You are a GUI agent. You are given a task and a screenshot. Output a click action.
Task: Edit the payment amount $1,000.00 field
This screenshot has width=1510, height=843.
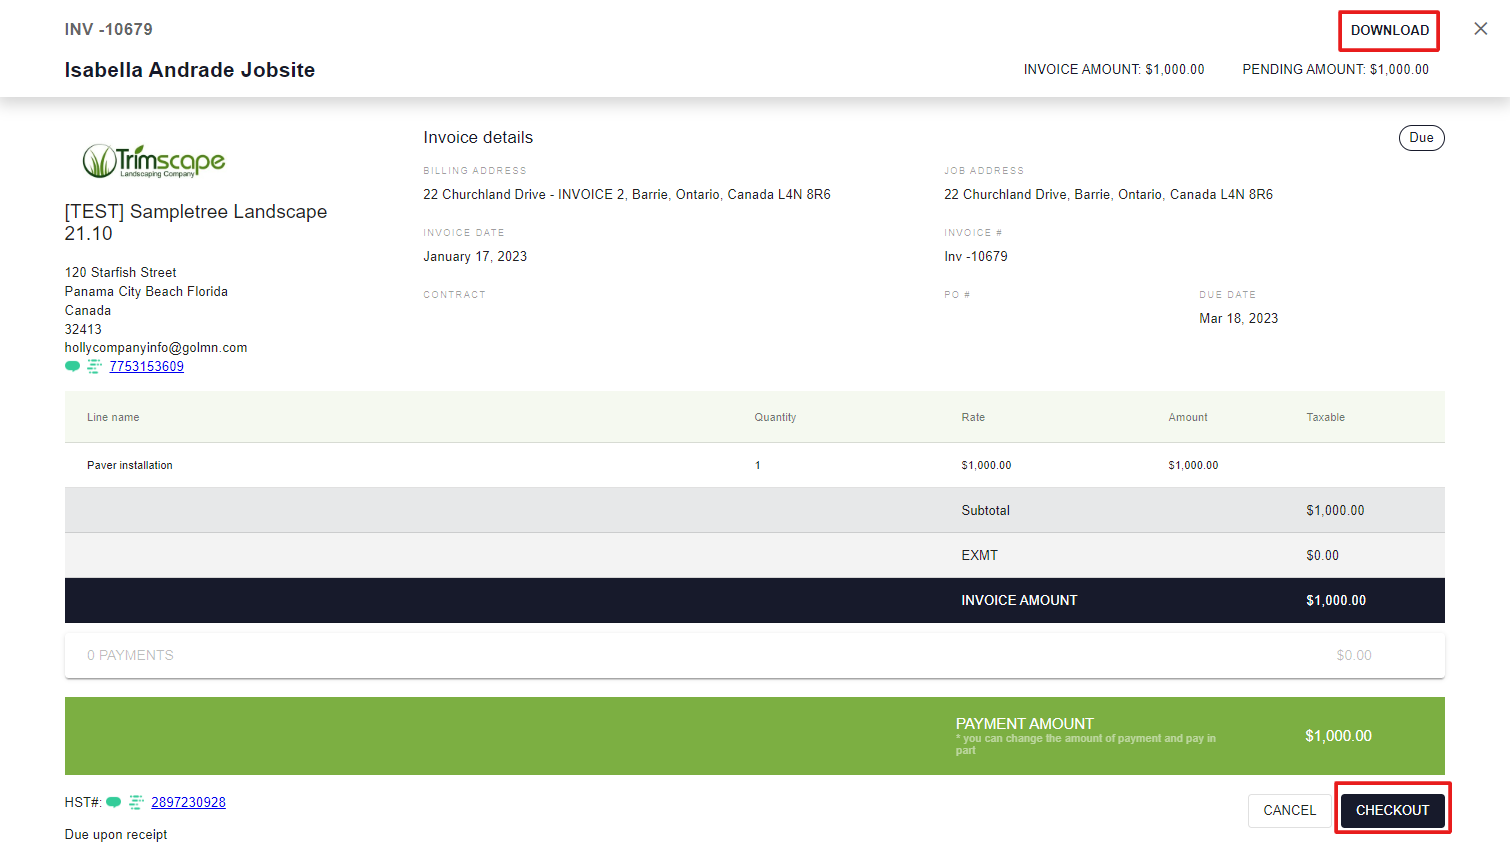point(1338,736)
